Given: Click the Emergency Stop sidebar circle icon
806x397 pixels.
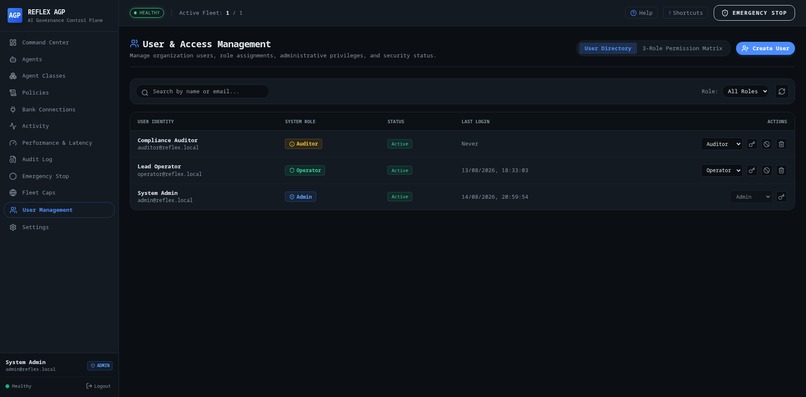Looking at the screenshot, I should click(x=13, y=176).
